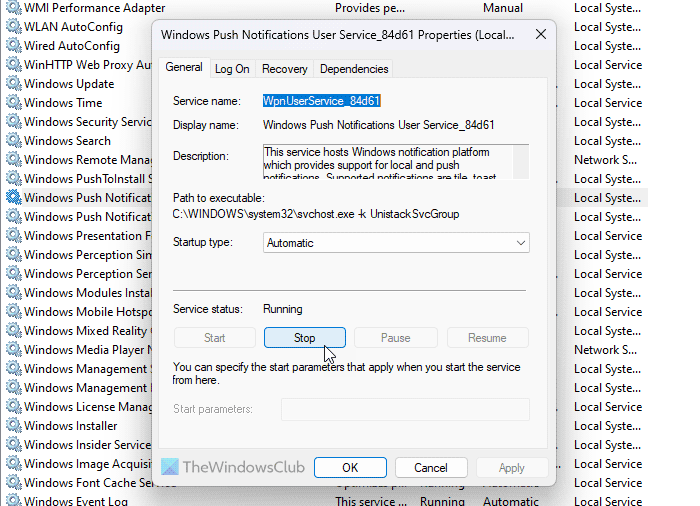Select Windows Update in services list

pyautogui.click(x=69, y=84)
